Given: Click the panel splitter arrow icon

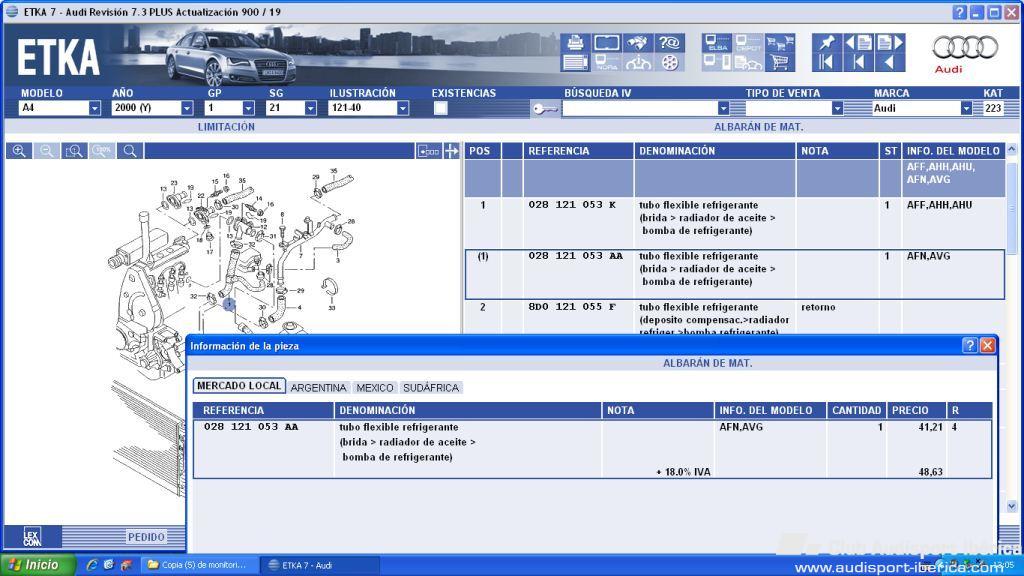Looking at the screenshot, I should [451, 152].
